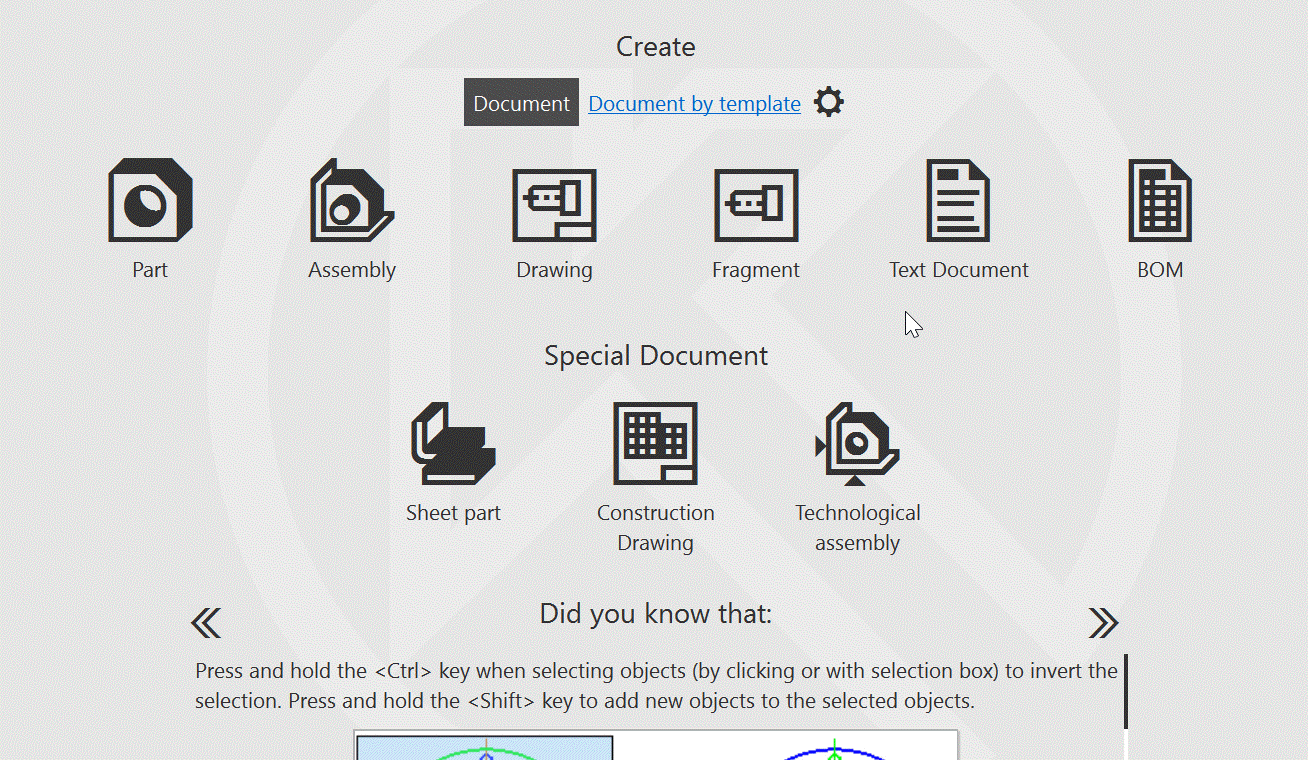This screenshot has height=760, width=1308.
Task: Click the Technological assembly icon
Action: point(857,444)
